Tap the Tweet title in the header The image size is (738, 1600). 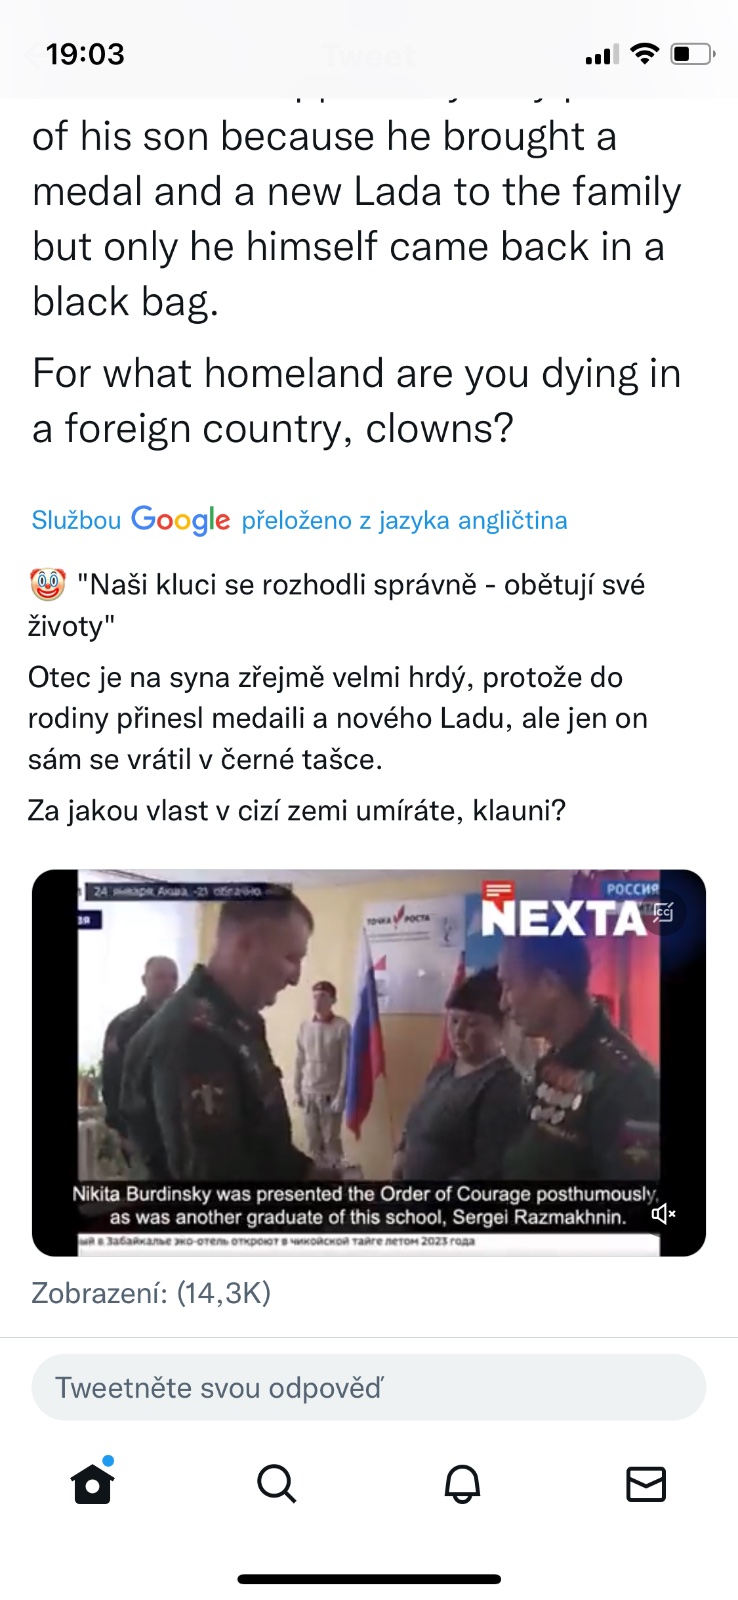click(x=369, y=56)
